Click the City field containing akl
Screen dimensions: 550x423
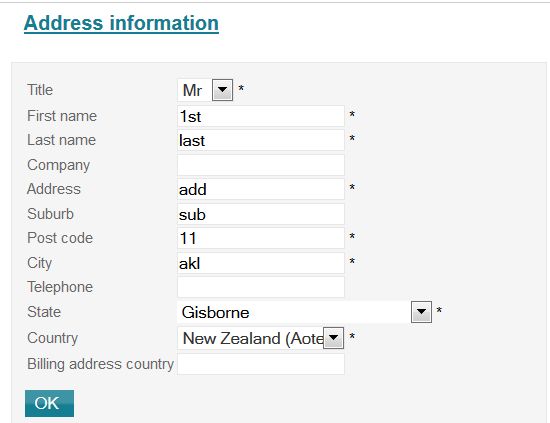pos(261,263)
